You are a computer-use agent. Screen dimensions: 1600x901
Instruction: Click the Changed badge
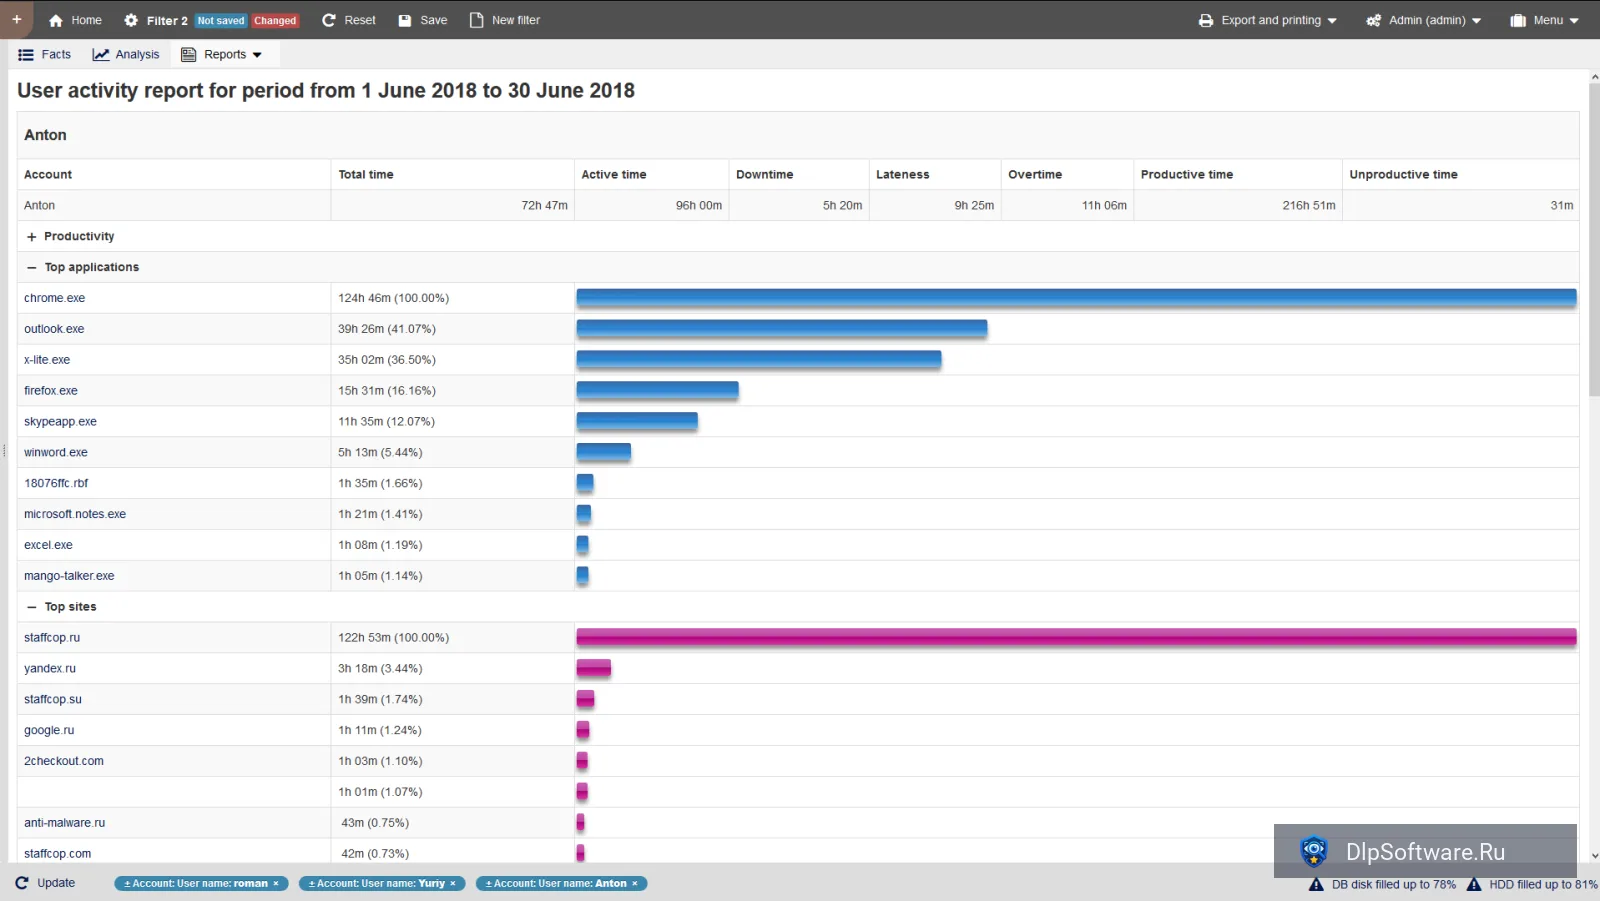pos(275,21)
